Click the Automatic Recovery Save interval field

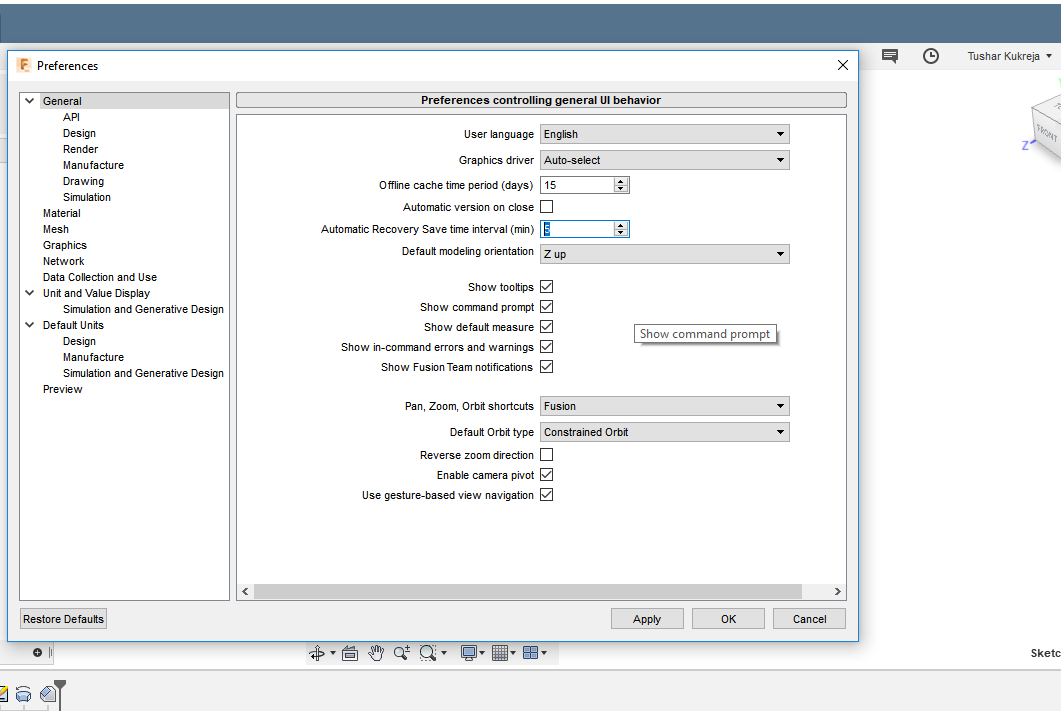tap(577, 229)
